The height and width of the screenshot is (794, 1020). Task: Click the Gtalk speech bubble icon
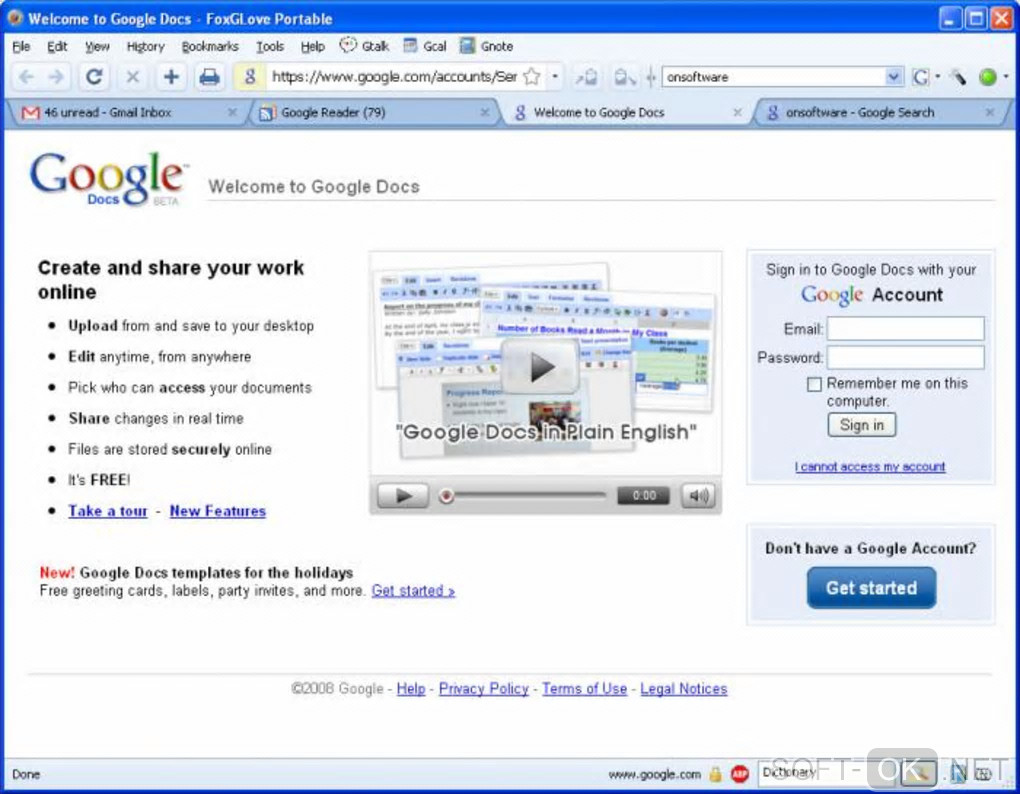click(x=349, y=46)
